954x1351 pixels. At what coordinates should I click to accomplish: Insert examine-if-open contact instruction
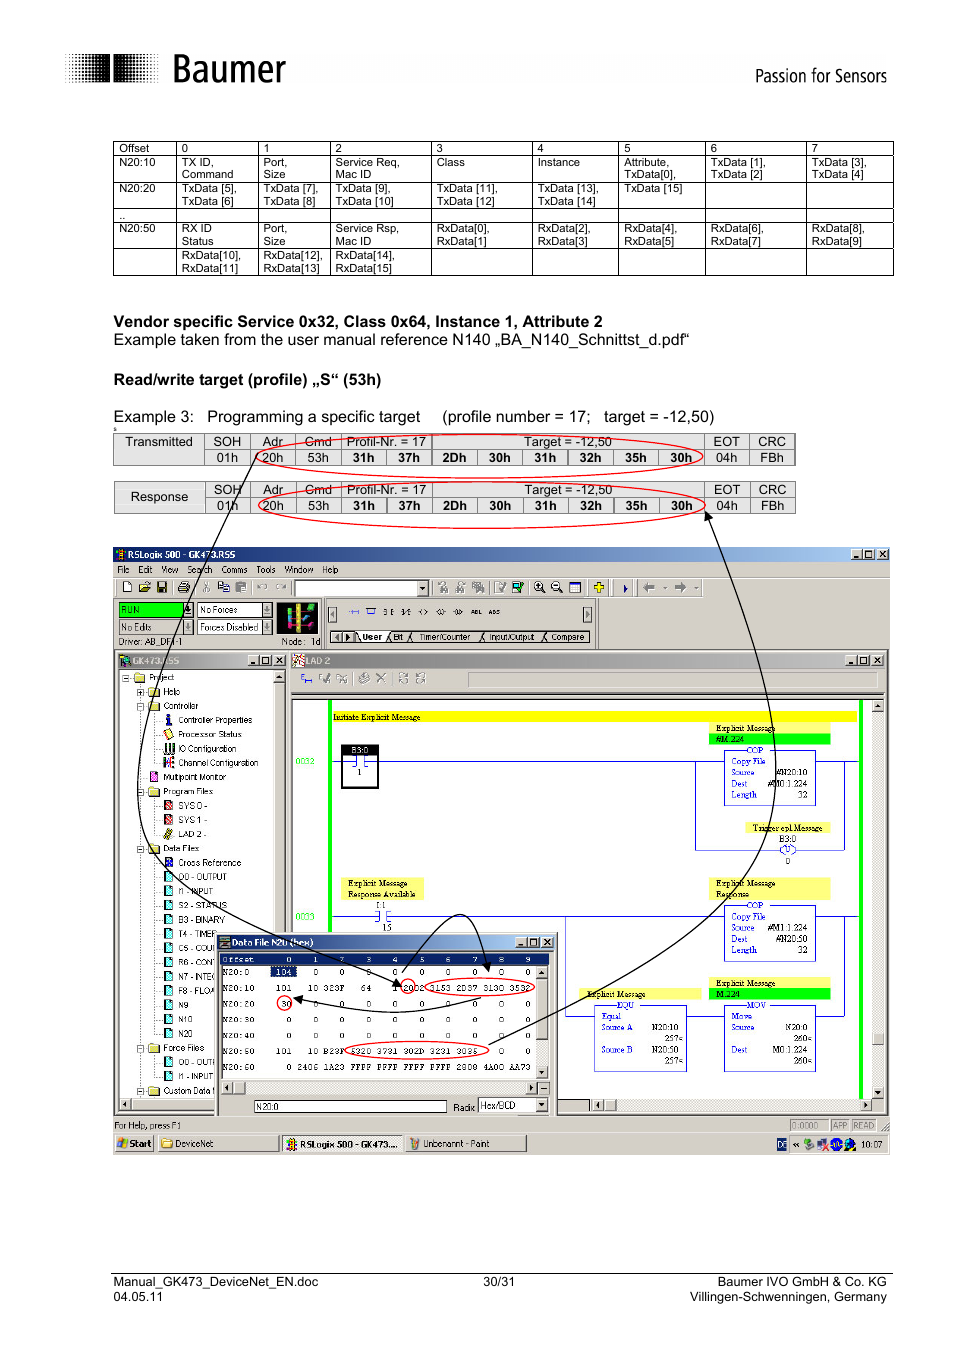pyautogui.click(x=405, y=611)
